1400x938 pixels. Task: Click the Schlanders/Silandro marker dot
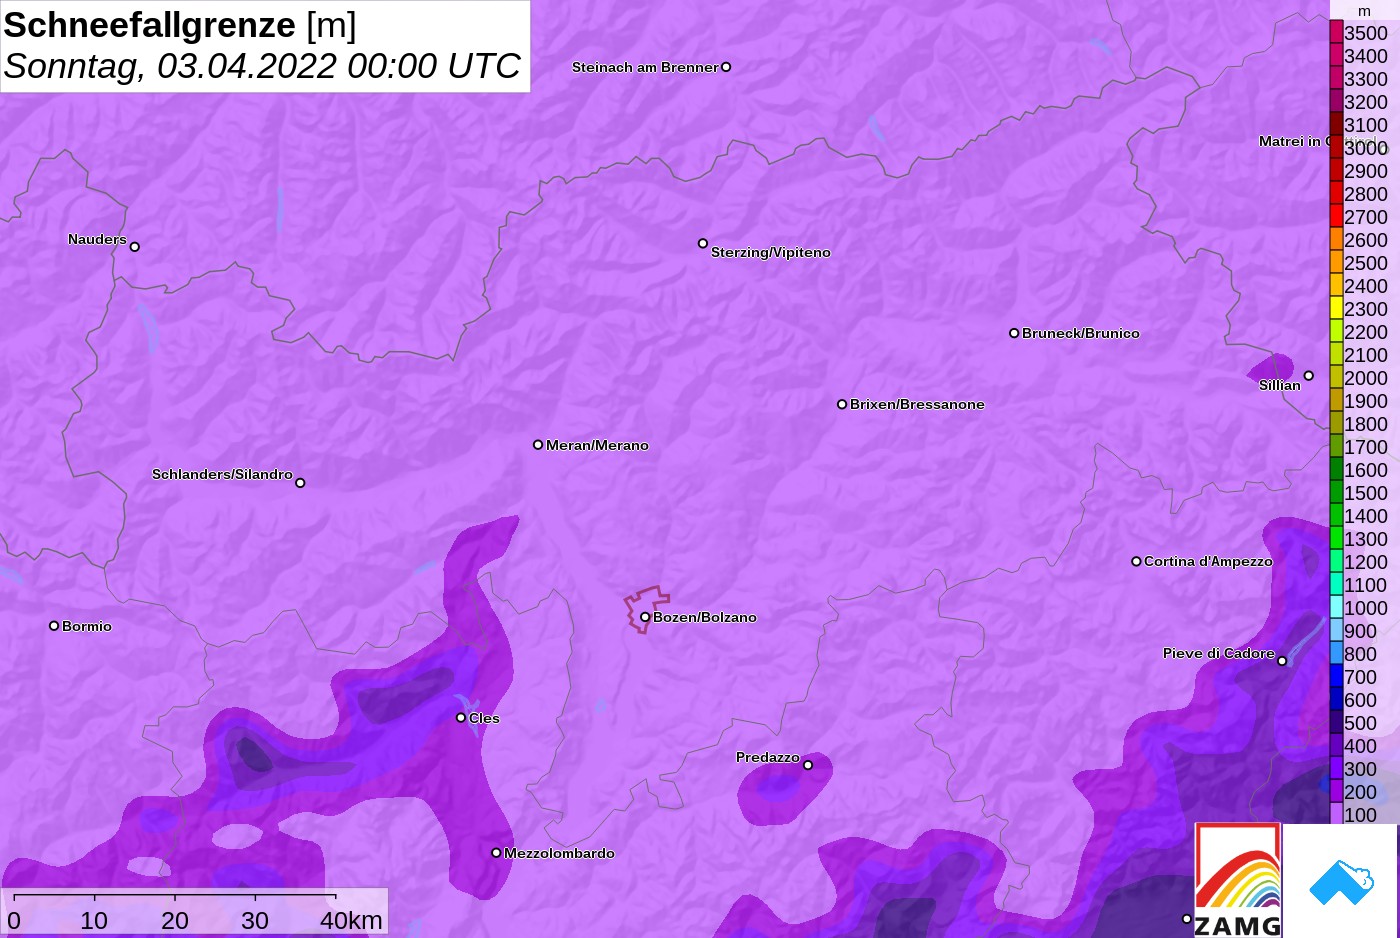click(300, 483)
